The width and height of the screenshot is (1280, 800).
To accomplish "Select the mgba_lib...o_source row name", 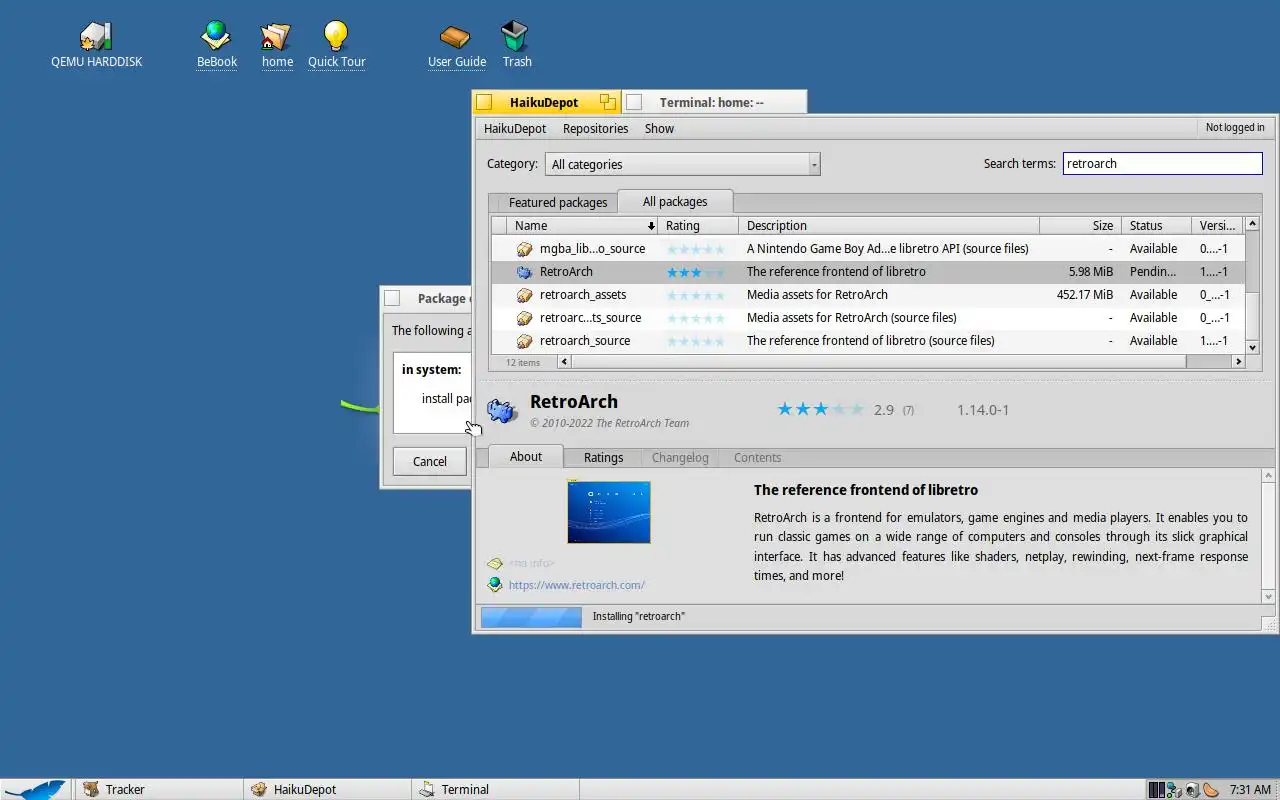I will click(x=592, y=249).
